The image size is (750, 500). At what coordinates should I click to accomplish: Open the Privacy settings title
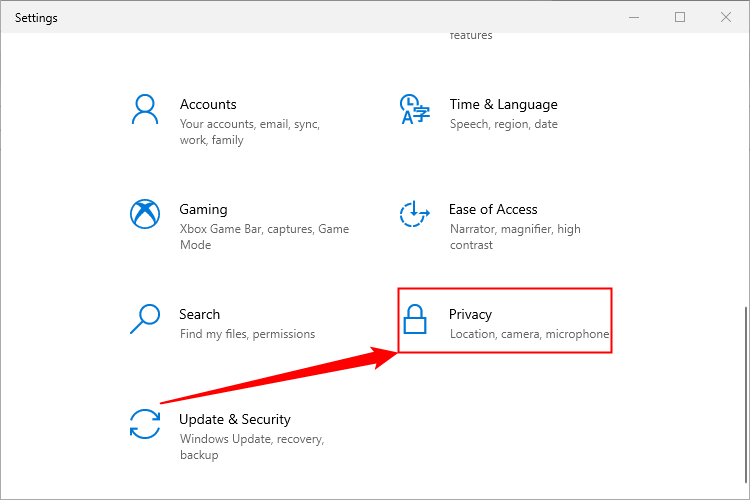pyautogui.click(x=470, y=314)
